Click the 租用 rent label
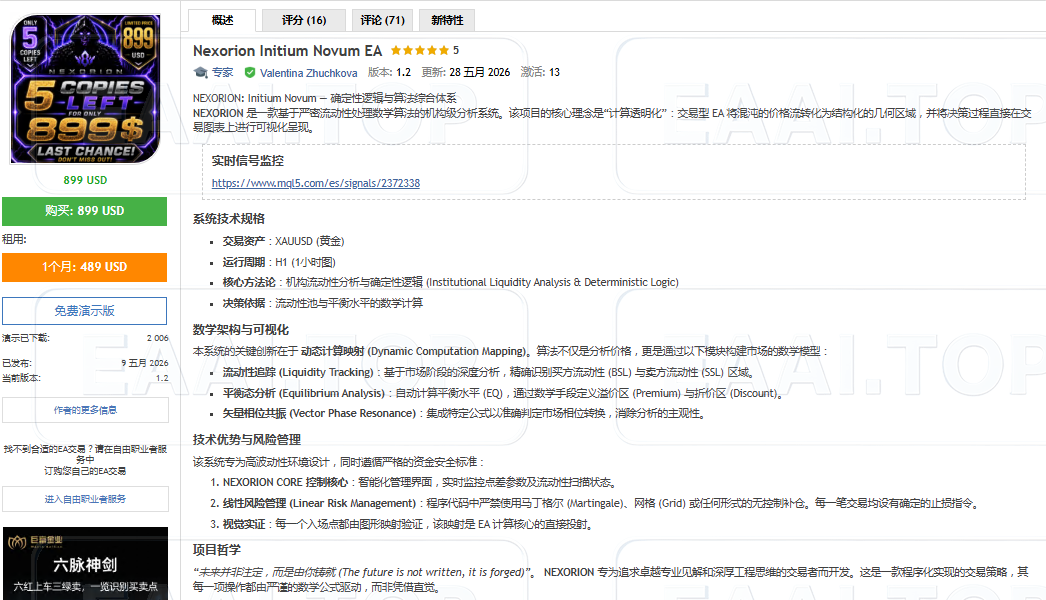The height and width of the screenshot is (600, 1046). pyautogui.click(x=14, y=239)
